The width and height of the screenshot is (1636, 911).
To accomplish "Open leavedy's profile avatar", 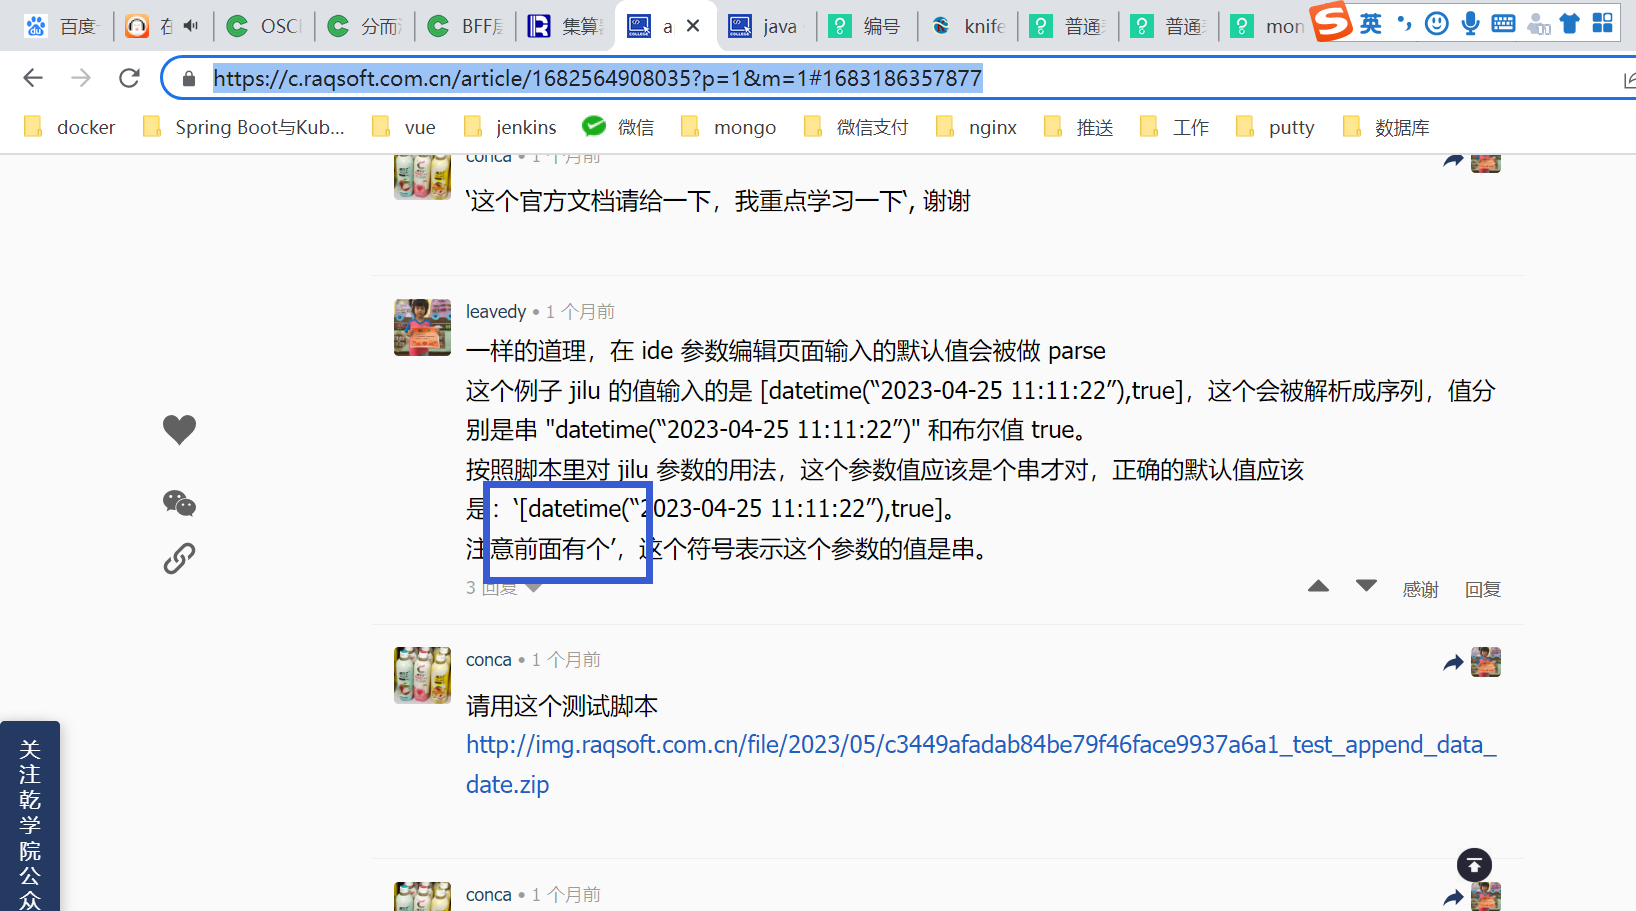I will (x=423, y=327).
